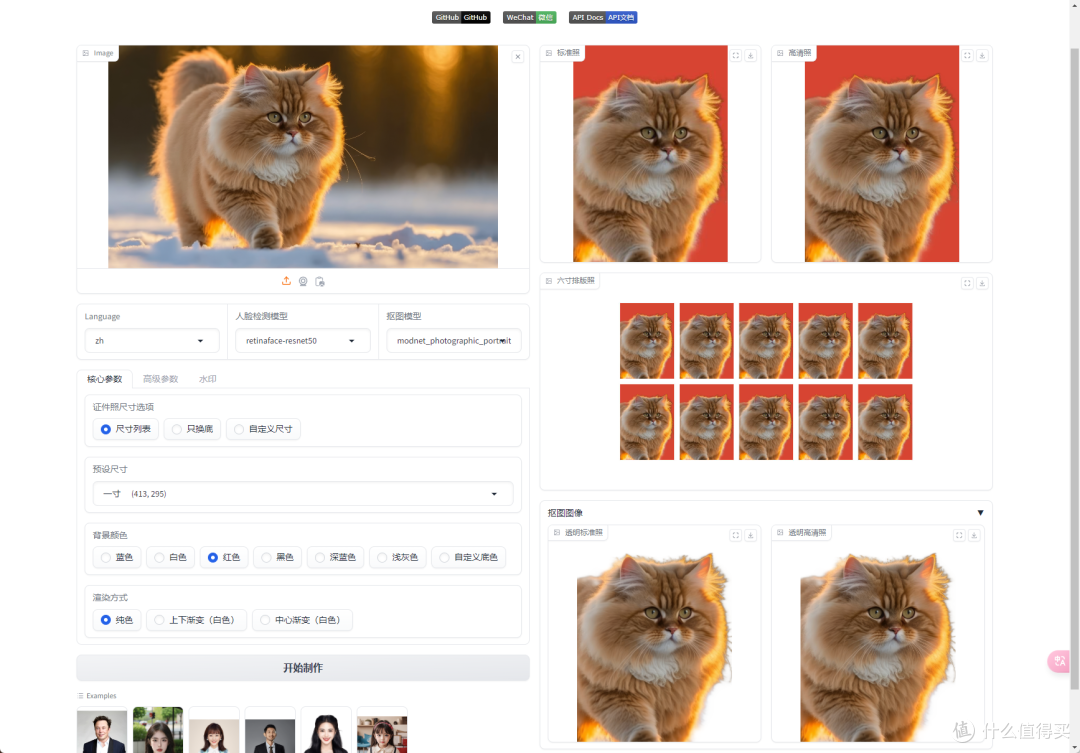Download the 高清照 image
The height and width of the screenshot is (753, 1080).
[x=982, y=56]
